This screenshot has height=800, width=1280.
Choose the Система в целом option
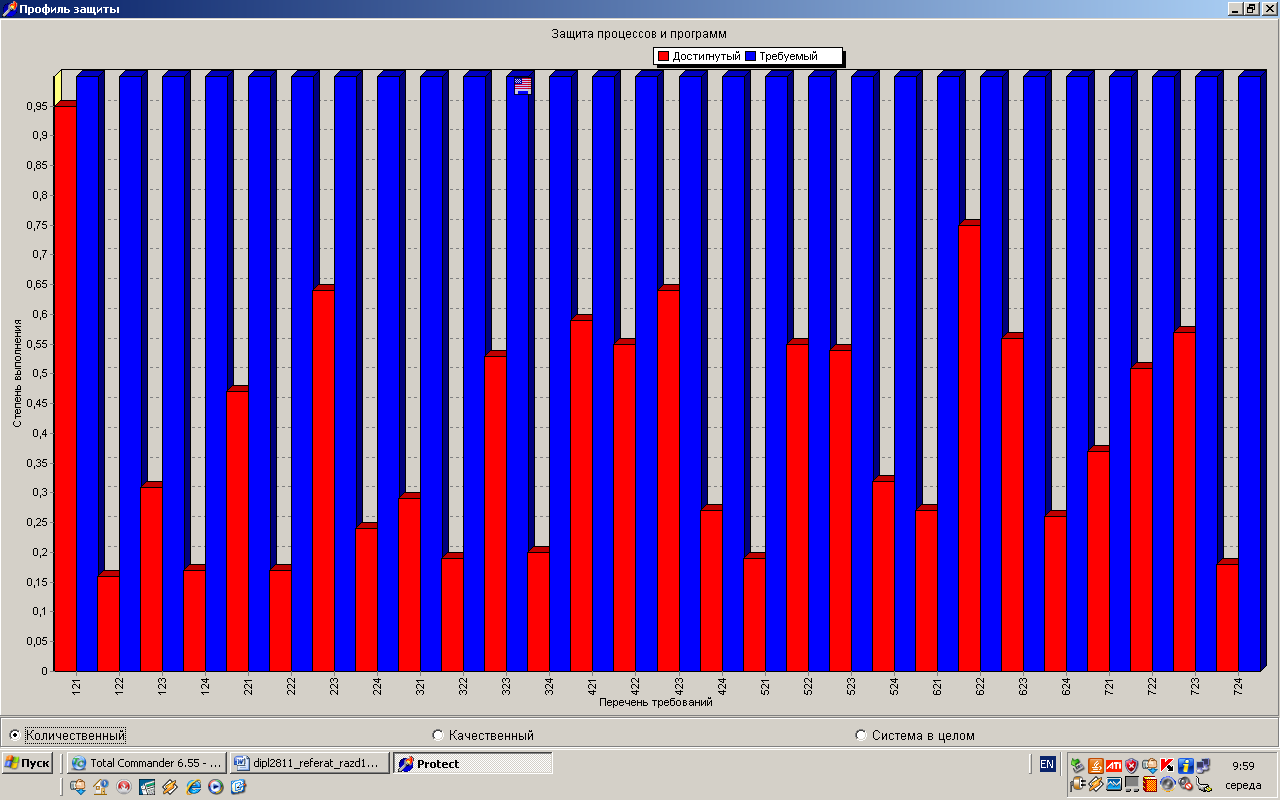(861, 735)
